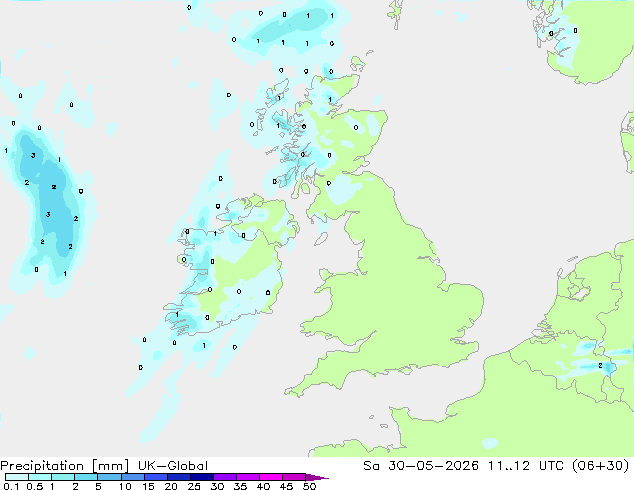This screenshot has width=634, height=490.
Task: Click the "40" legend scale label
Action: (263, 486)
